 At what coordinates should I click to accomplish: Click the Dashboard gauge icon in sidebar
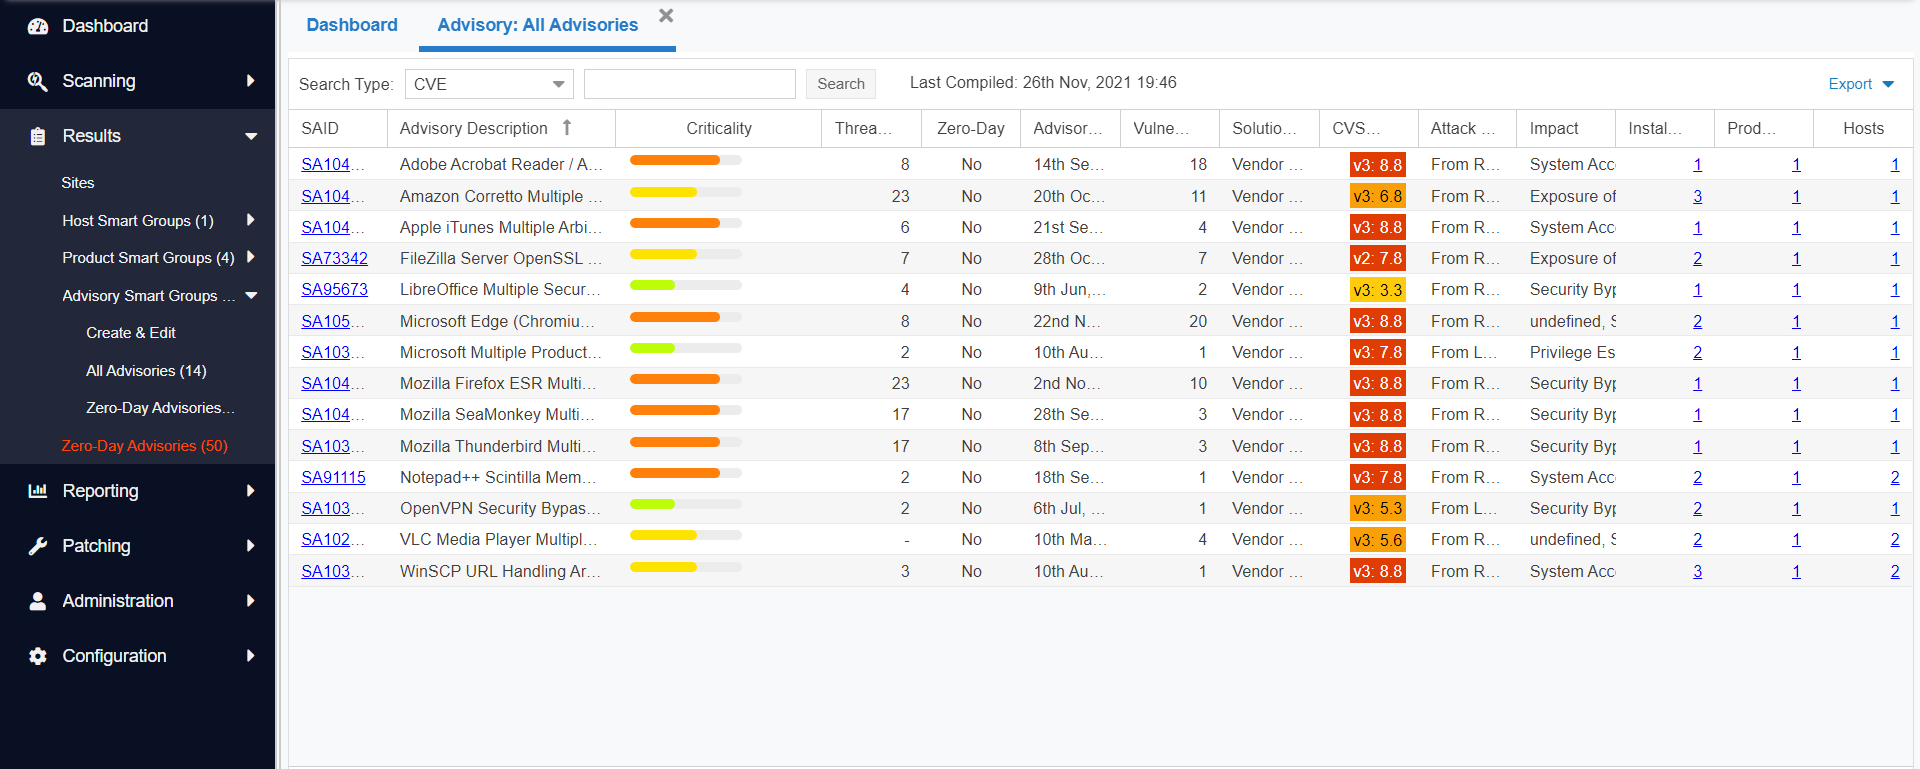click(x=38, y=27)
